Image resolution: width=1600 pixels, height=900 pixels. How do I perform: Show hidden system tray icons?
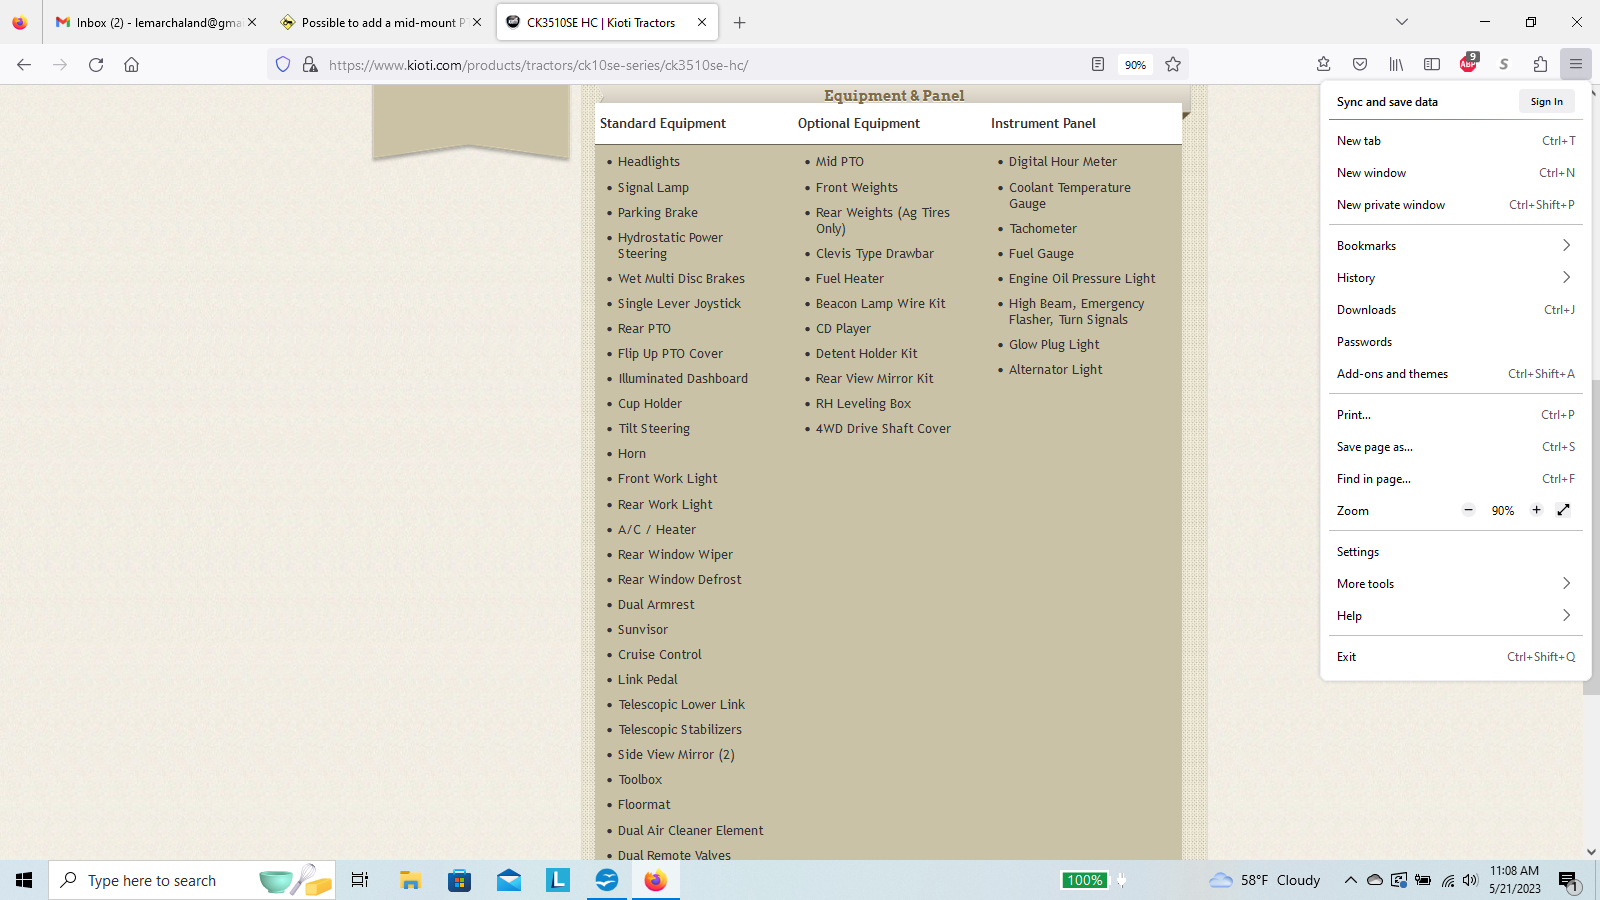click(x=1350, y=880)
